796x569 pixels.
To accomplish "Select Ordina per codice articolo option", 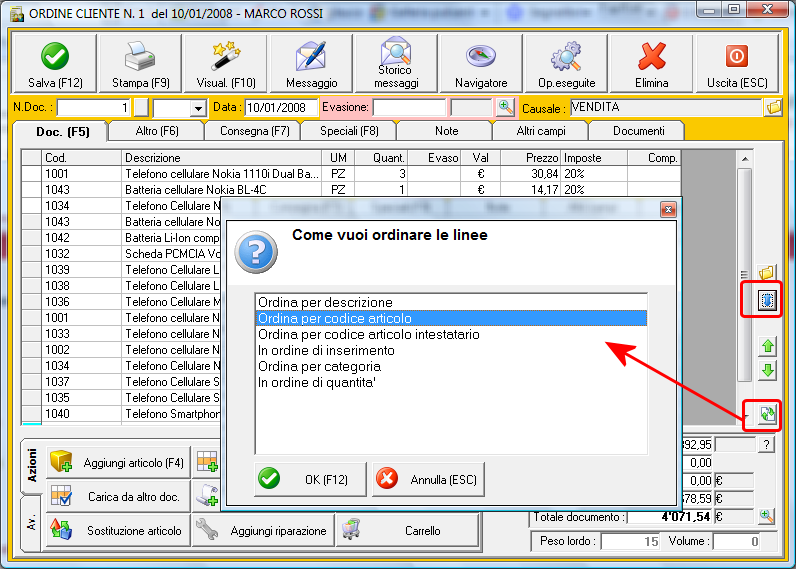I will point(451,318).
